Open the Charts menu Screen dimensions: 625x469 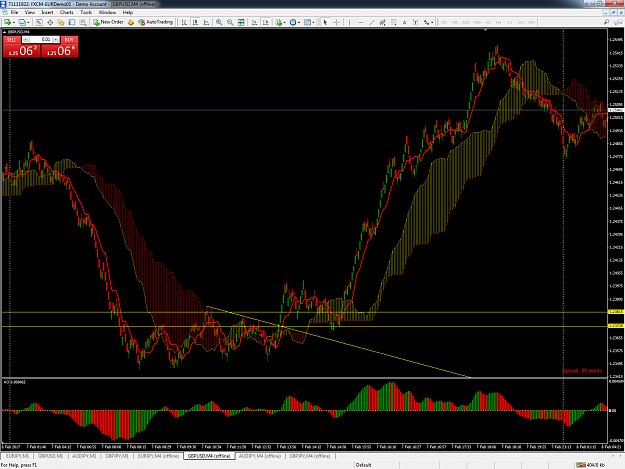pyautogui.click(x=67, y=12)
